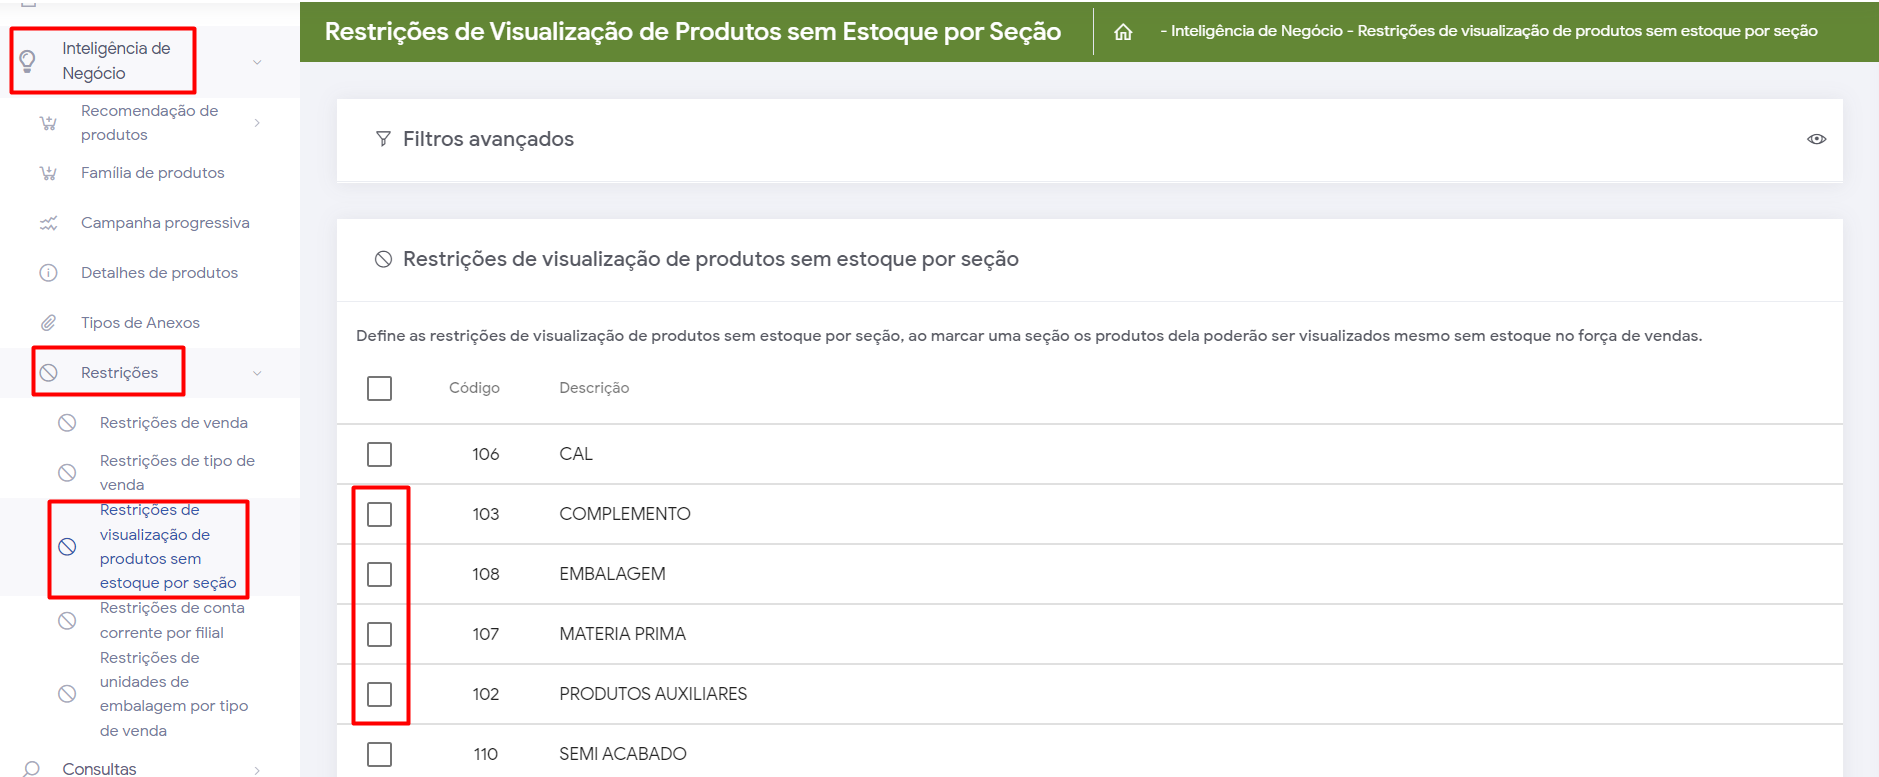The height and width of the screenshot is (777, 1879).
Task: Click the funnel icon beside Filtros avançados
Action: (383, 139)
